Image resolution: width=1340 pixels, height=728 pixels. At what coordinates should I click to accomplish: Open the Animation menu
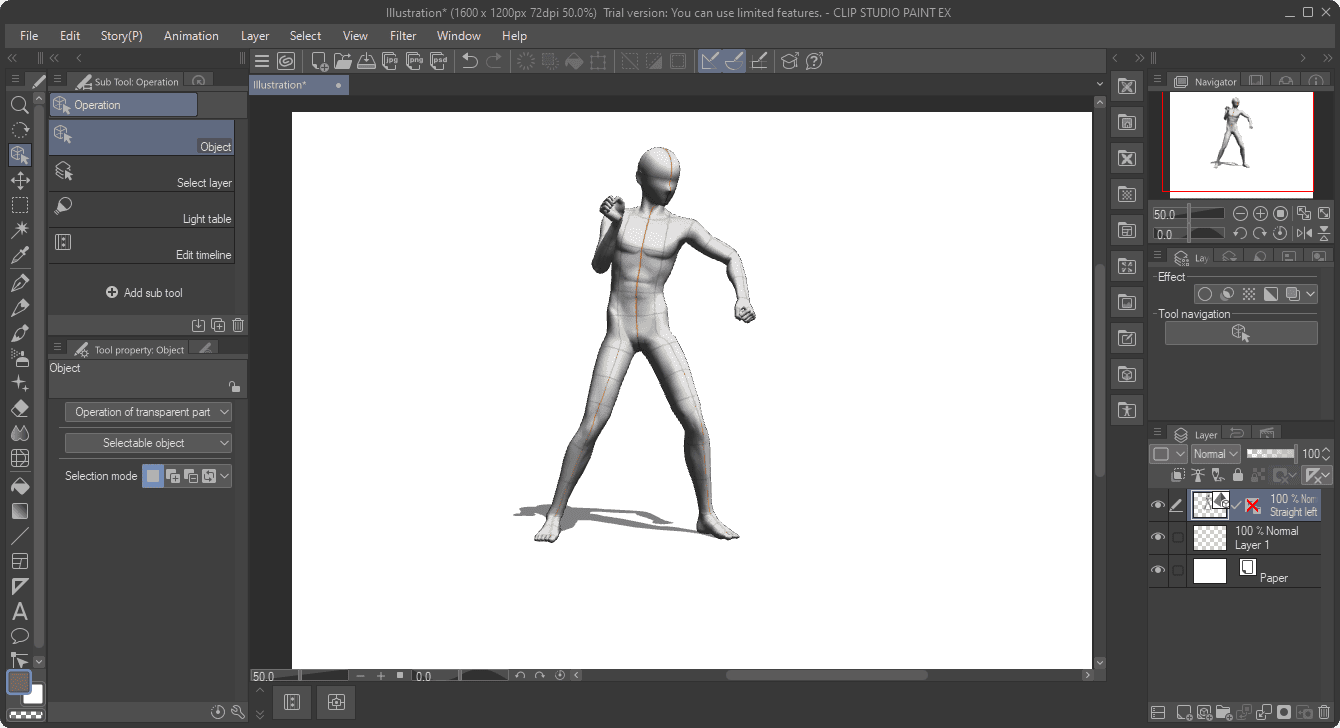[x=191, y=35]
